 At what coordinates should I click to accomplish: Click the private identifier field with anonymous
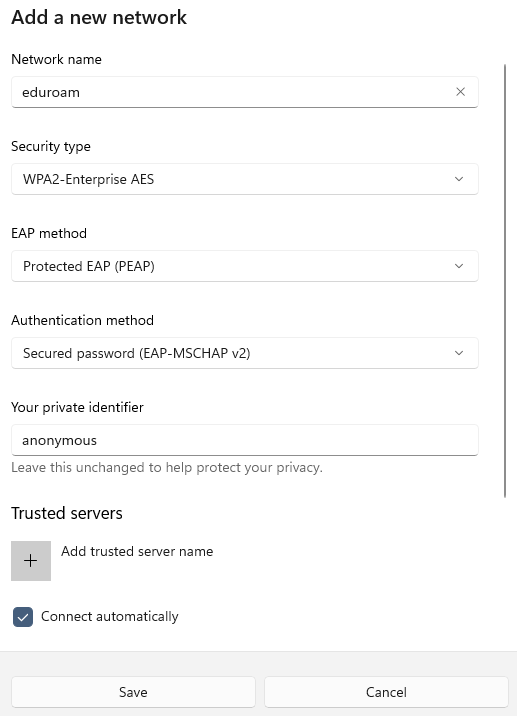(245, 440)
